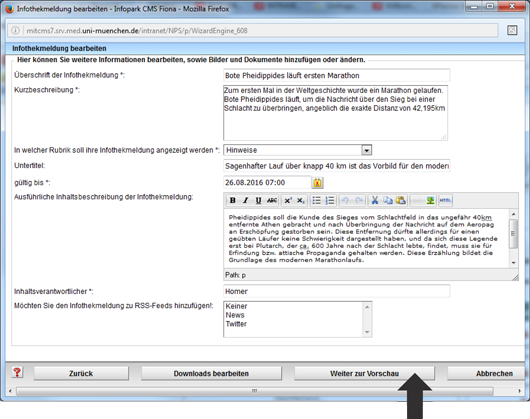Click the editor's vertical scrollbar down arrow
This screenshot has width=530, height=419.
click(x=513, y=263)
